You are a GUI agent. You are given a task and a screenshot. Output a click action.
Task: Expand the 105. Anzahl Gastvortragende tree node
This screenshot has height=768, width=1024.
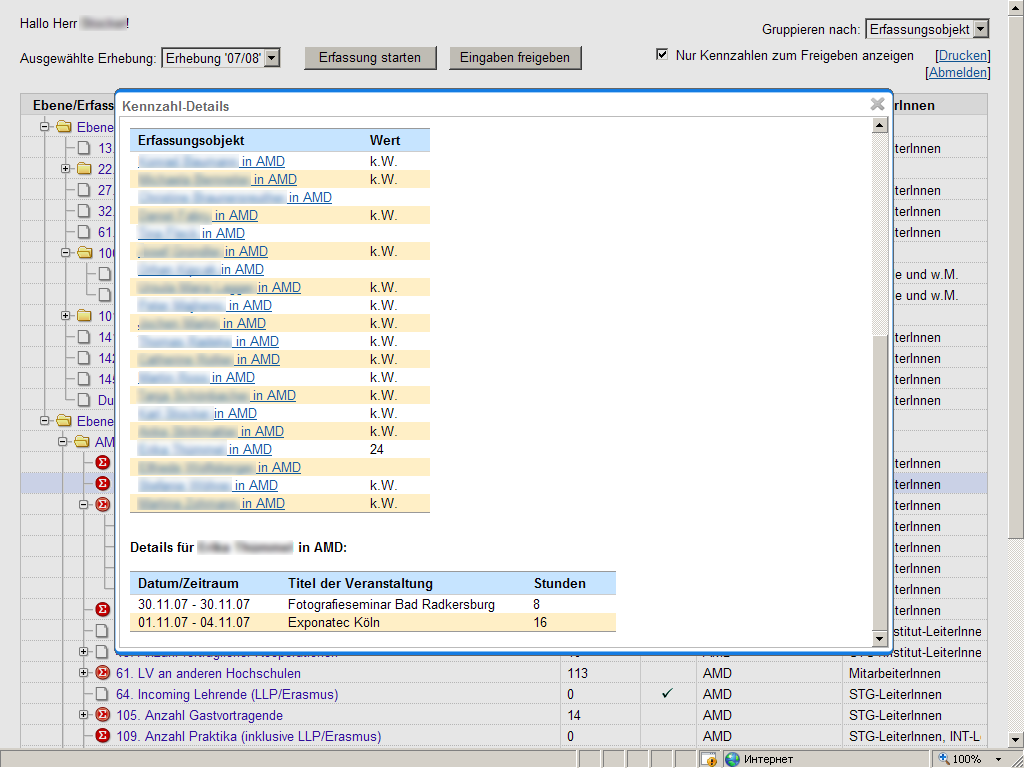coord(84,715)
